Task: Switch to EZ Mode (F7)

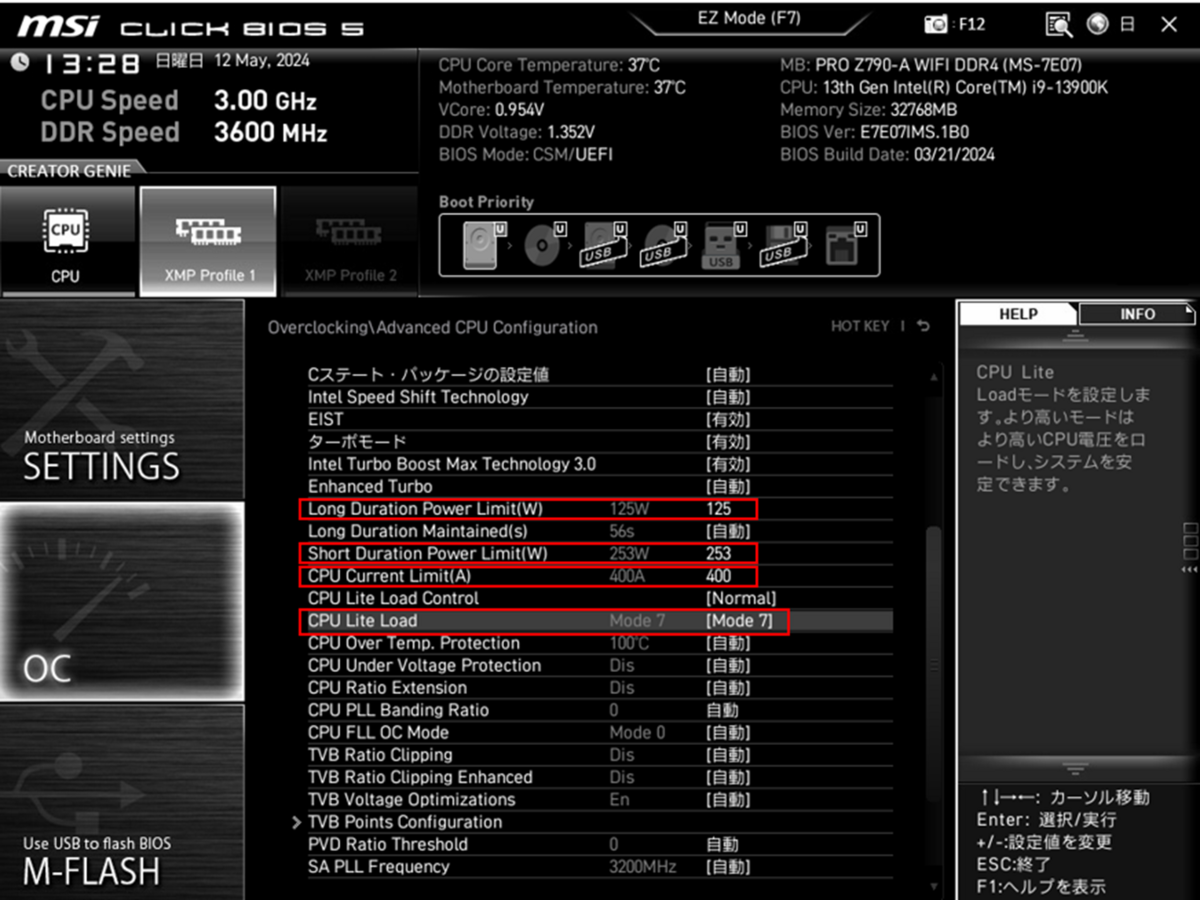Action: click(748, 18)
